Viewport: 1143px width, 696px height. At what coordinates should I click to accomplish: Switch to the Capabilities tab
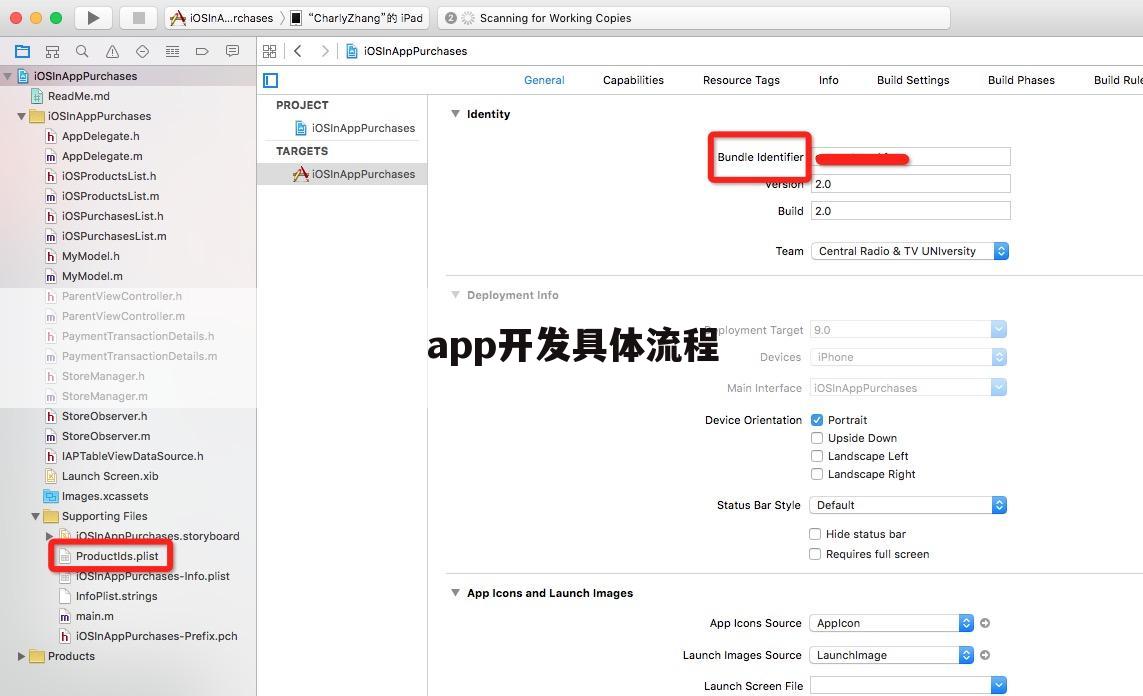pos(633,80)
